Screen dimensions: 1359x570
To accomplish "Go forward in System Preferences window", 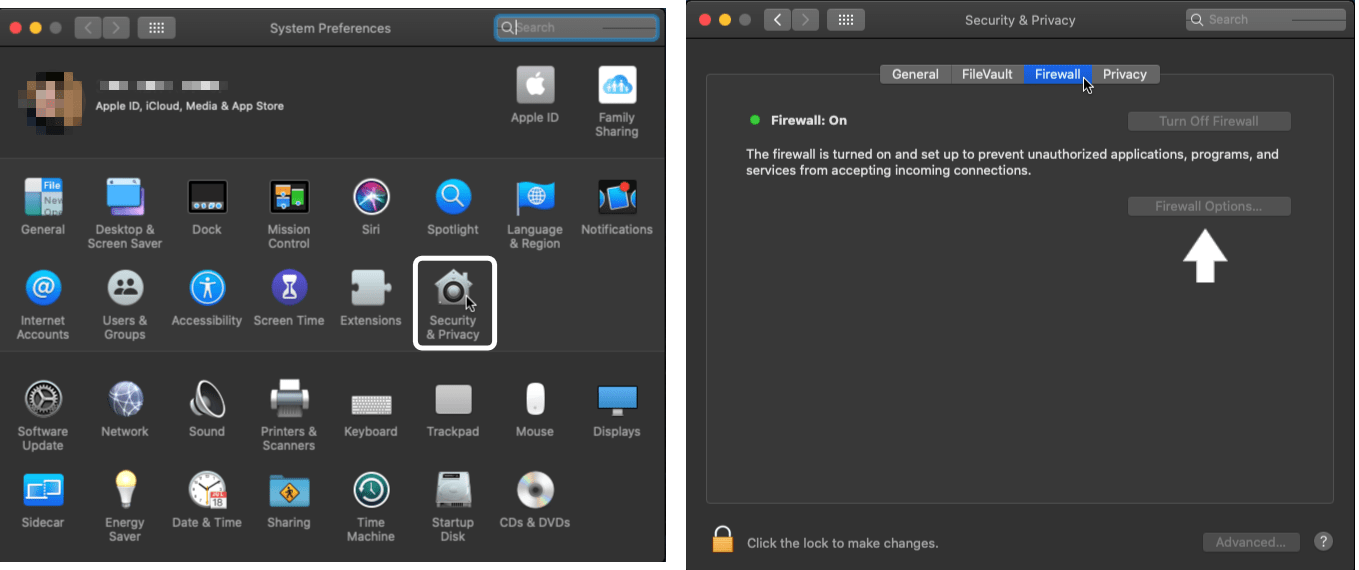I will (x=115, y=28).
